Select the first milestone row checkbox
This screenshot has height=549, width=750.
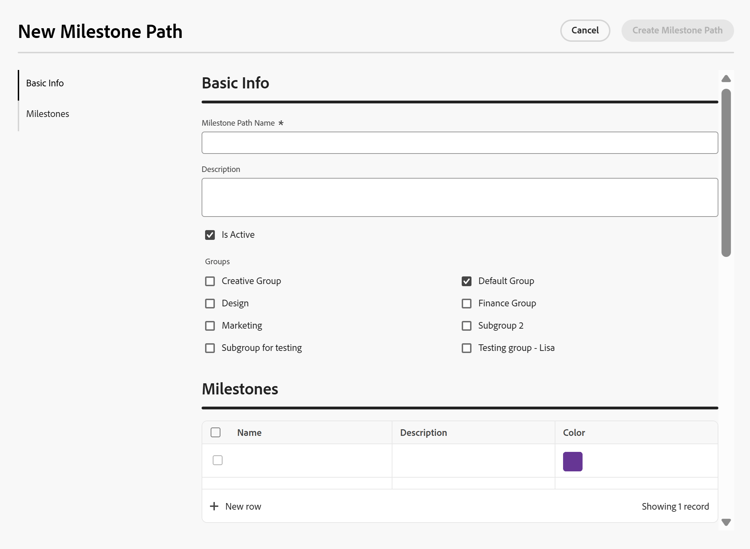[x=217, y=461]
